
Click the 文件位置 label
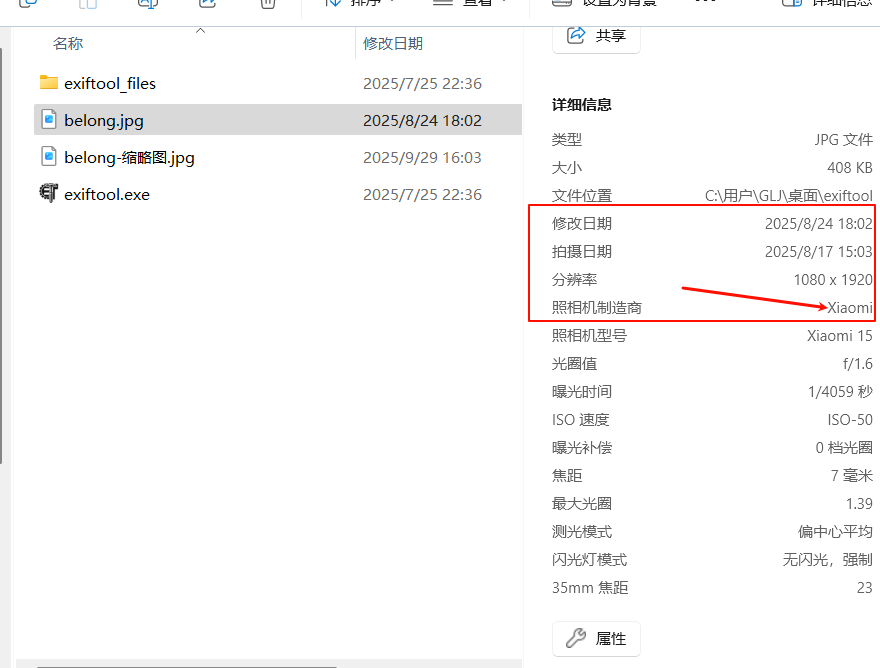(x=581, y=196)
